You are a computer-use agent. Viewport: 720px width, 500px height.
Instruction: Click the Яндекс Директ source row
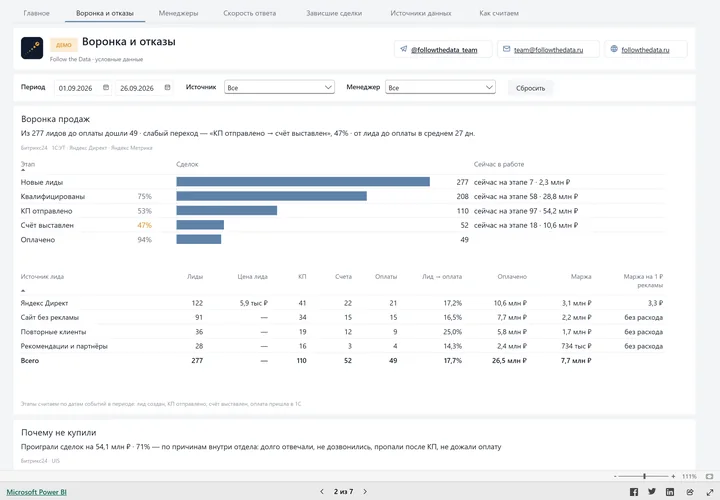[342, 303]
